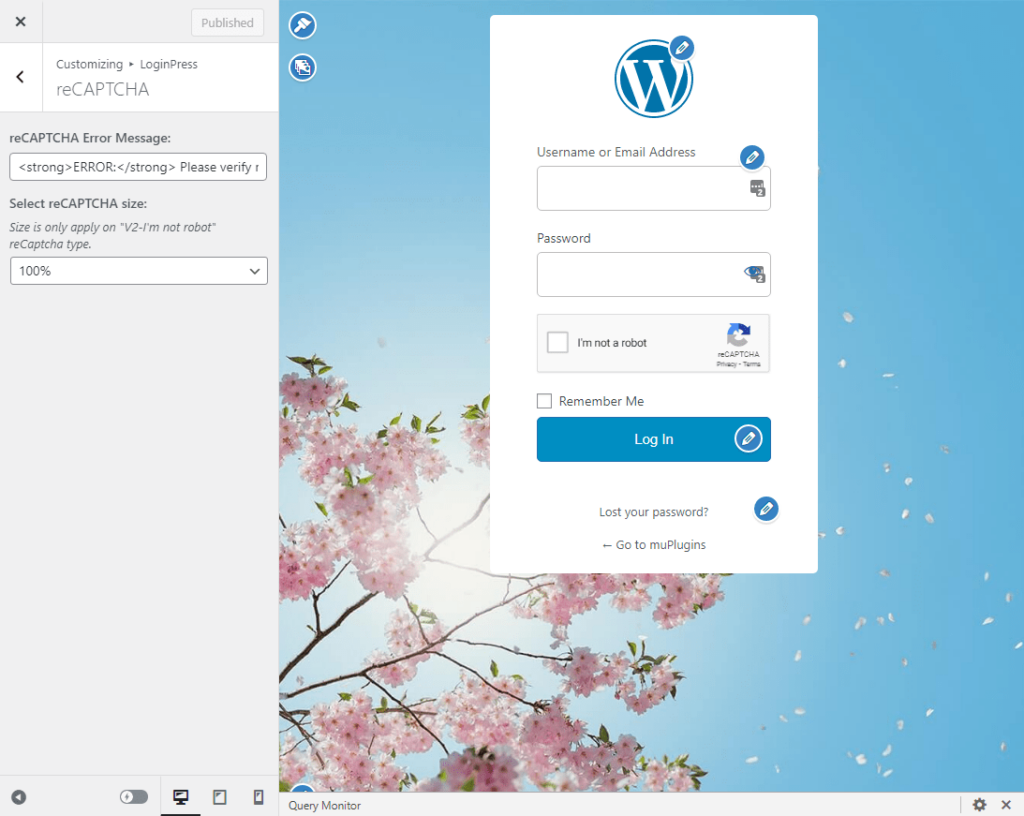Click the pencil icon on the Log In button

tap(748, 439)
